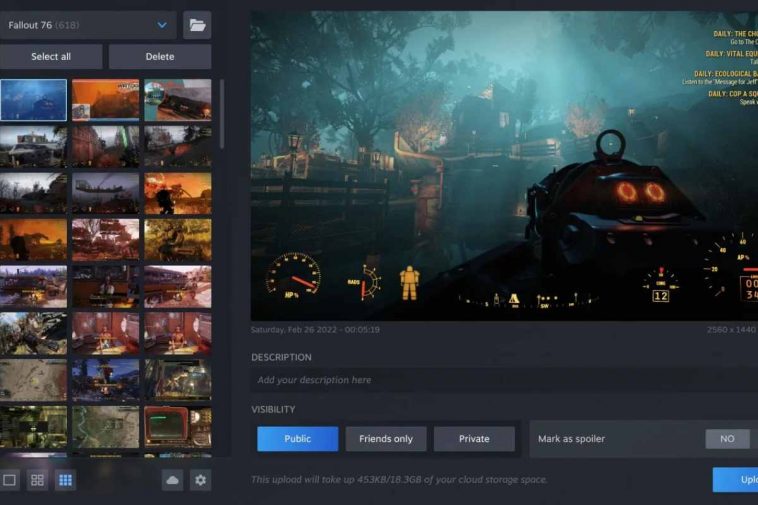Set visibility to Public
This screenshot has height=505, width=758.
coord(297,439)
